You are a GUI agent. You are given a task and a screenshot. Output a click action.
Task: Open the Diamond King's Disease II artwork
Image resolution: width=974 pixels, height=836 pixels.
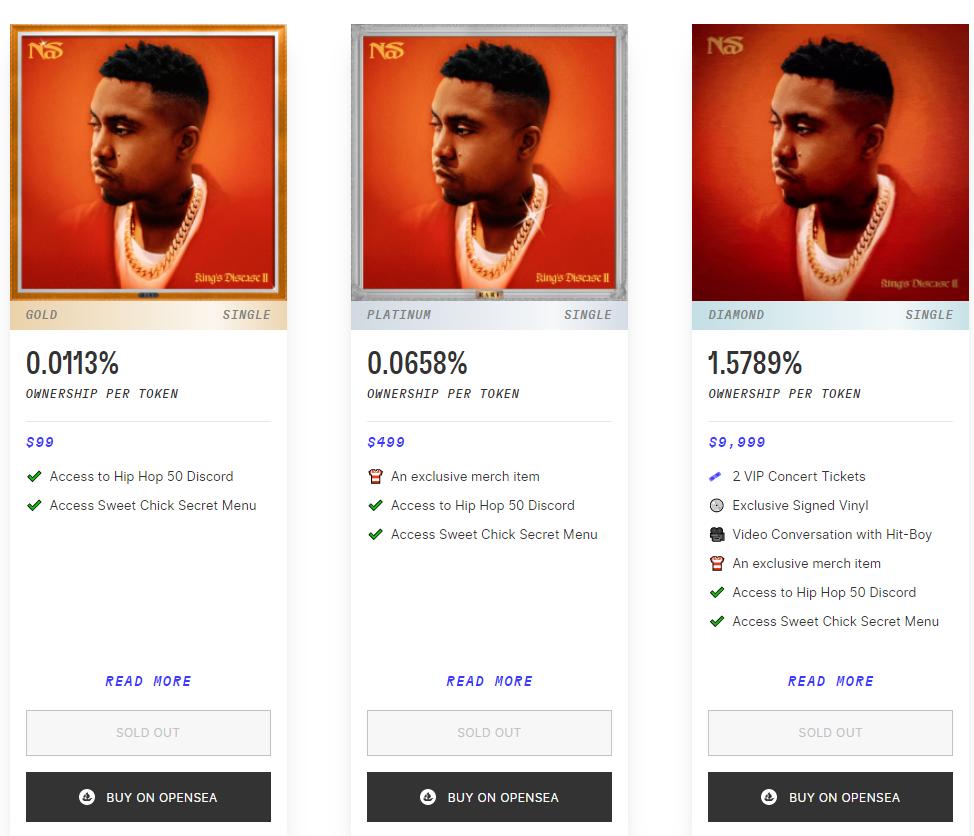tap(830, 162)
